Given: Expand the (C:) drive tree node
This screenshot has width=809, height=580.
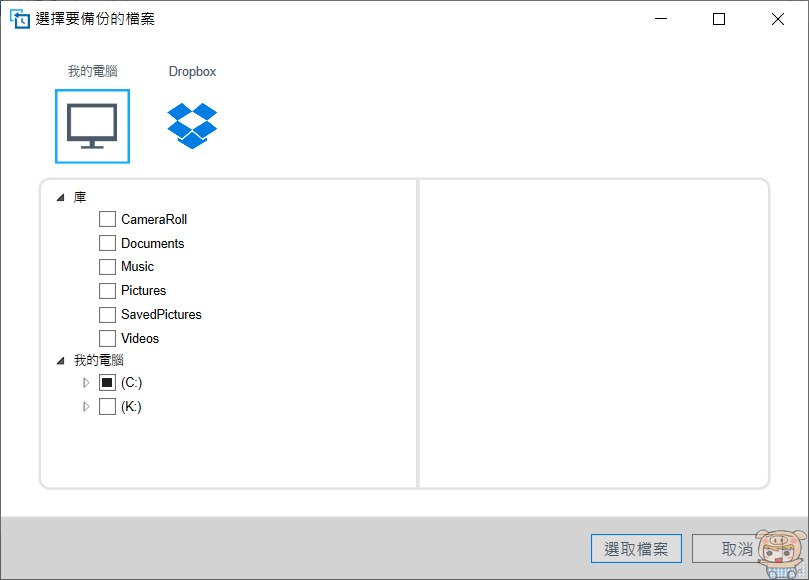Looking at the screenshot, I should [85, 382].
